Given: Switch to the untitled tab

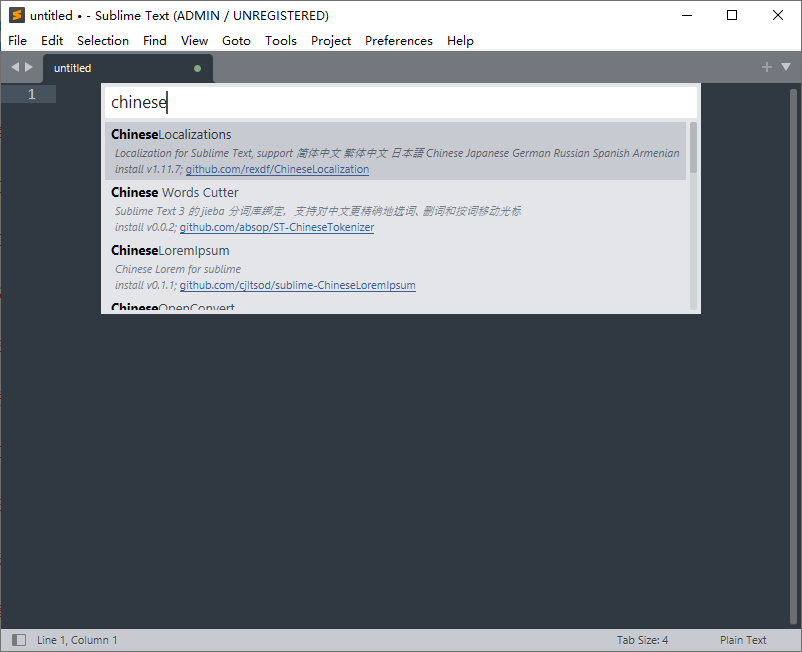Looking at the screenshot, I should (x=128, y=69).
